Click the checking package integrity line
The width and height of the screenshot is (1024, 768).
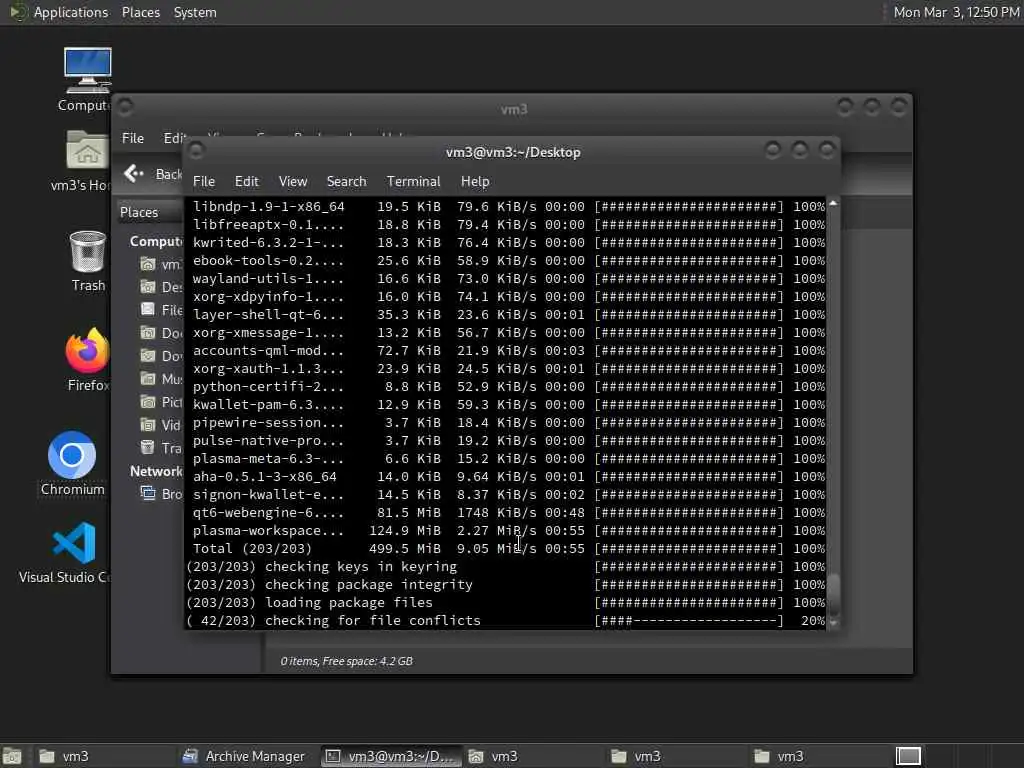click(x=508, y=584)
